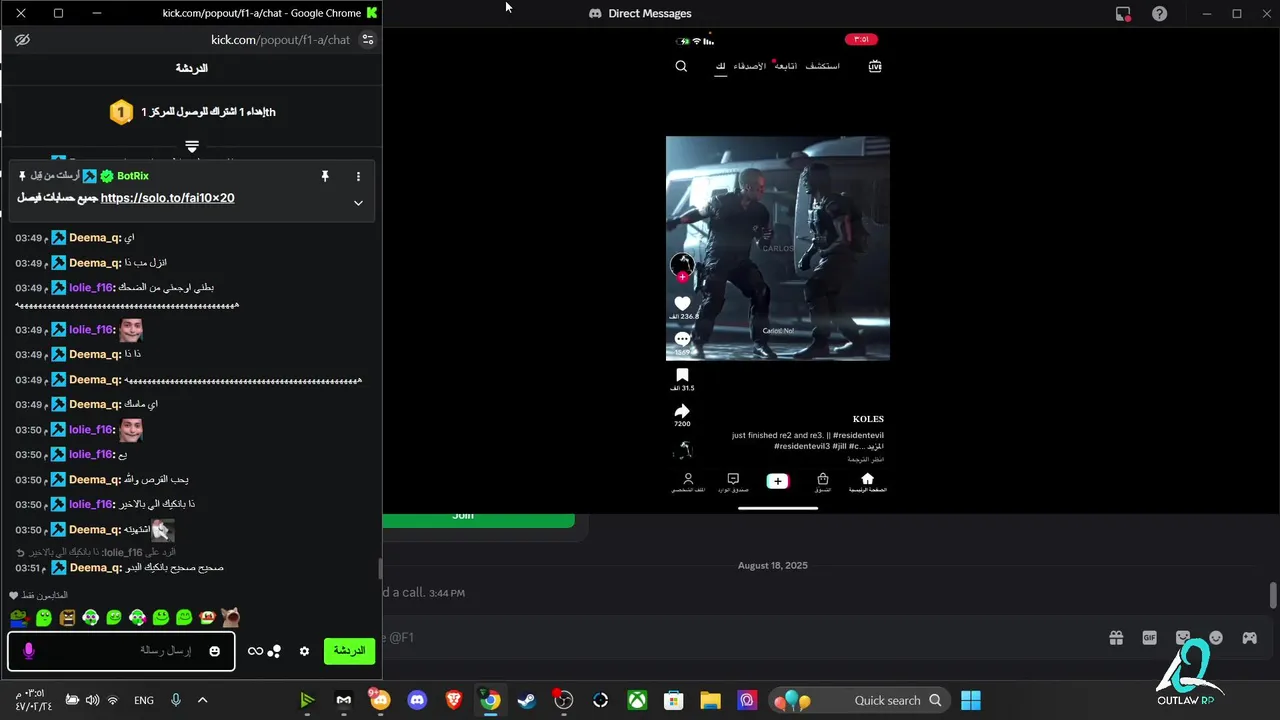1280x720 pixels.
Task: Open chat settings gear
Action: [x=304, y=651]
